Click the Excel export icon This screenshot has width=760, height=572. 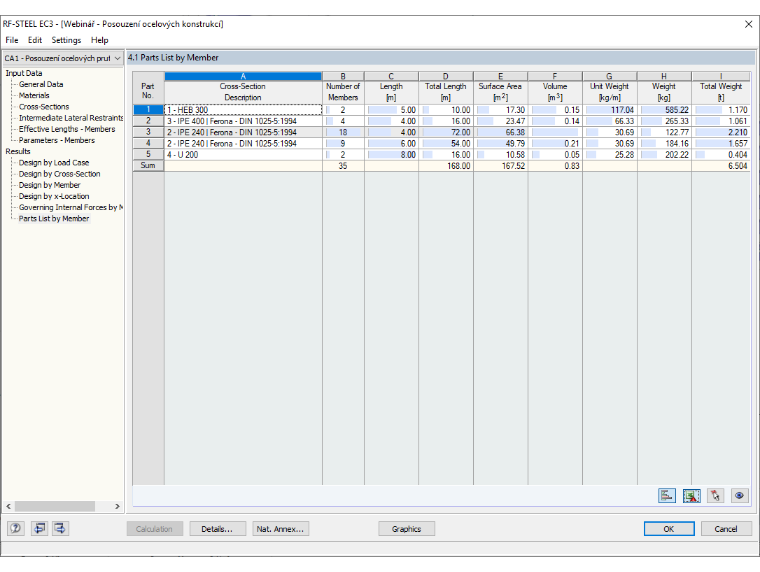coord(691,495)
